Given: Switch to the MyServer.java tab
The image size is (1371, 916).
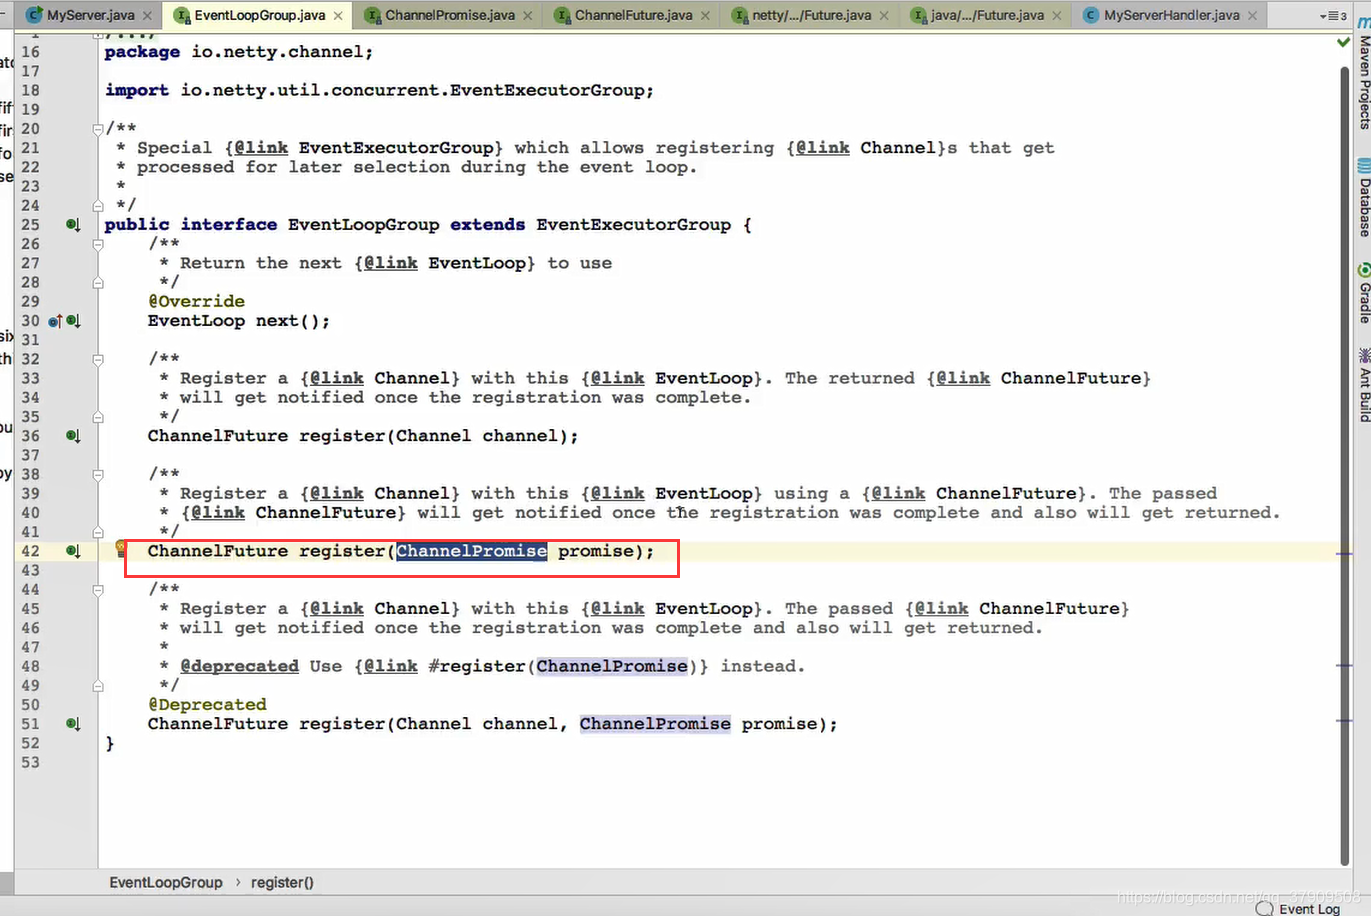Looking at the screenshot, I should pyautogui.click(x=90, y=15).
